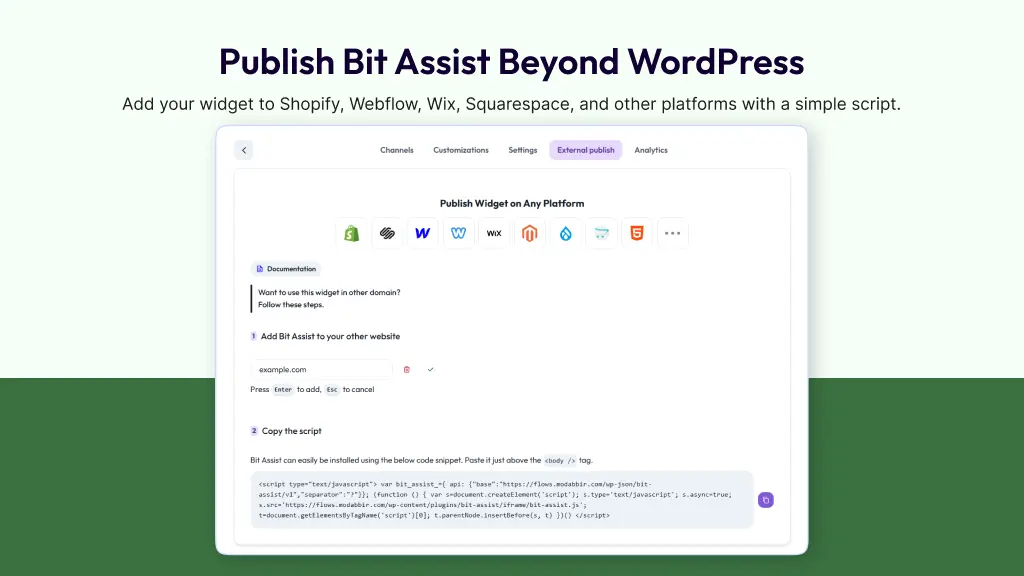Viewport: 1024px width, 576px height.
Task: Focus the example.com domain input field
Action: tap(321, 370)
